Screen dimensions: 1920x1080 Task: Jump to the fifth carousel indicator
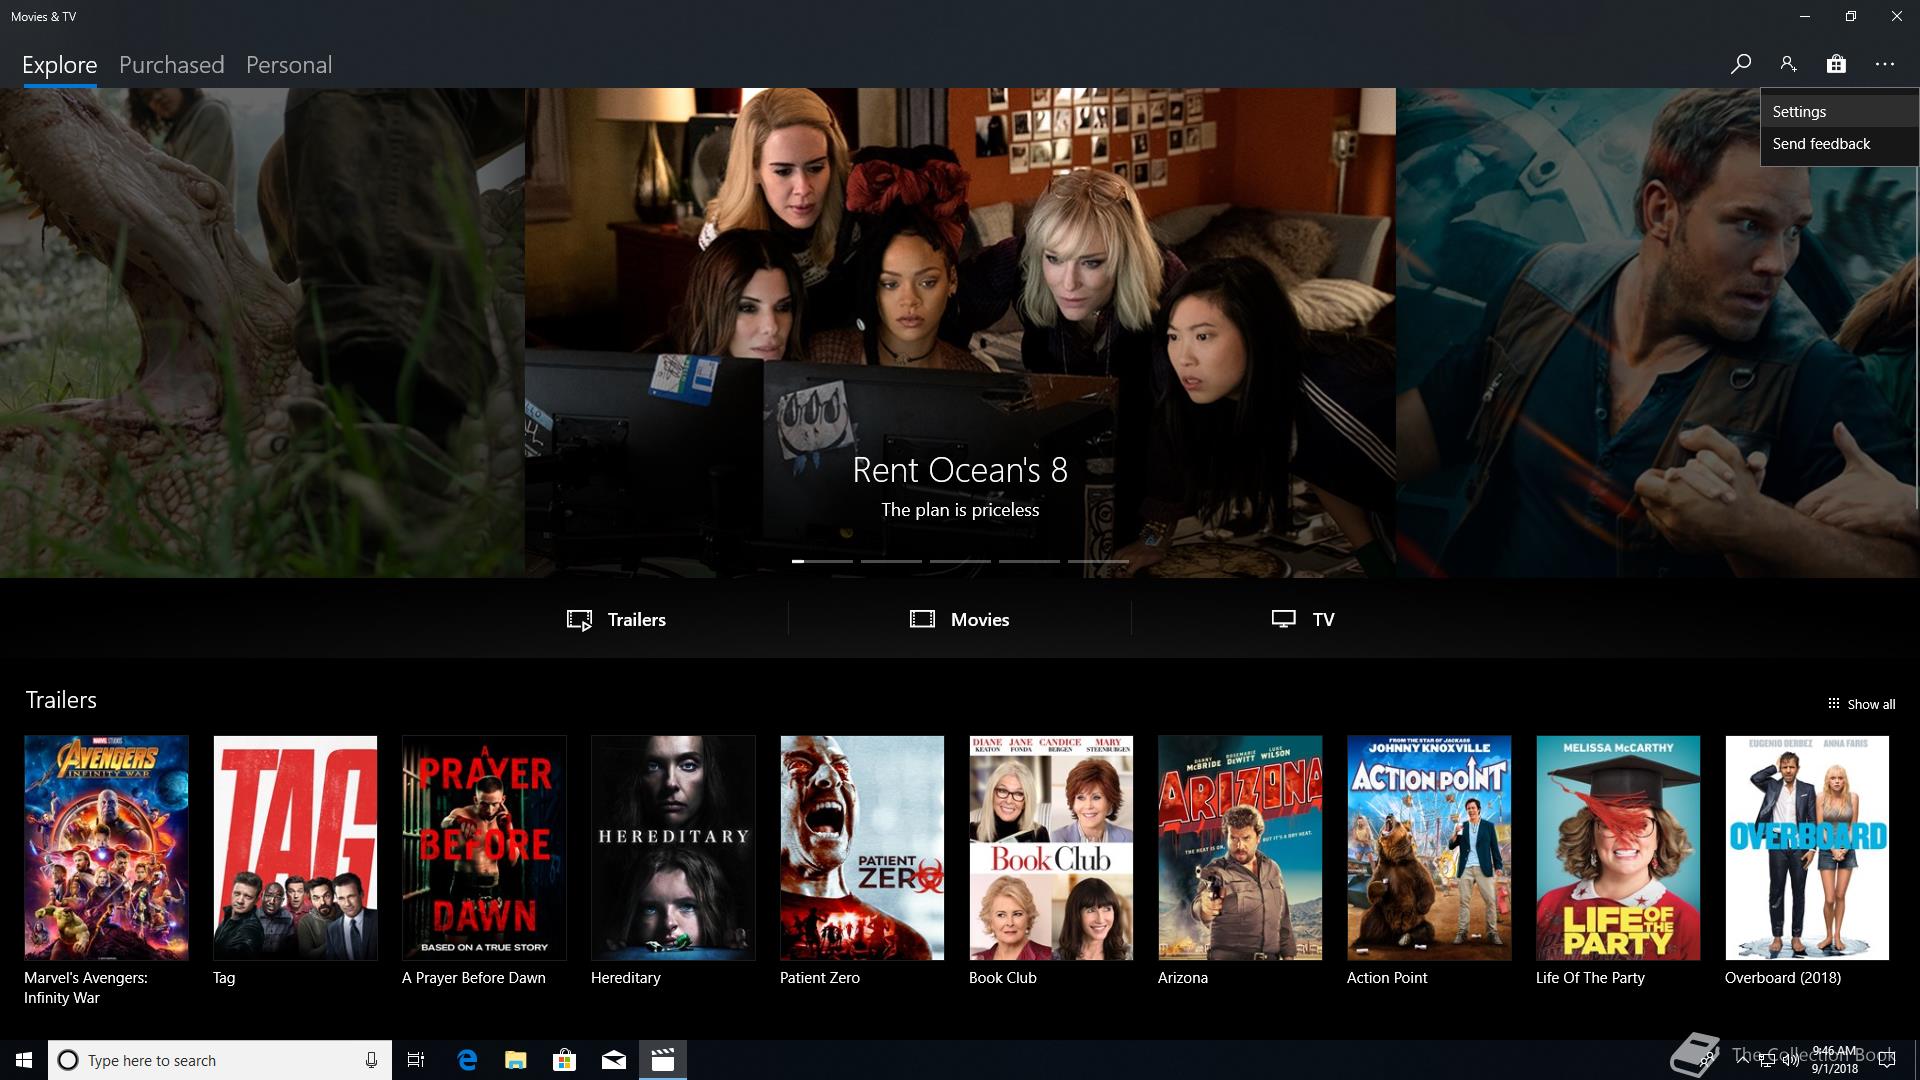[1098, 561]
